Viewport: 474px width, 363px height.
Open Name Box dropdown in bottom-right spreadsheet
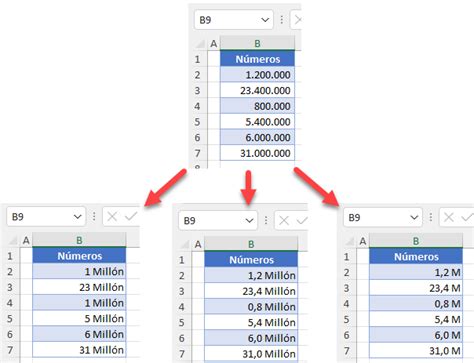(414, 217)
